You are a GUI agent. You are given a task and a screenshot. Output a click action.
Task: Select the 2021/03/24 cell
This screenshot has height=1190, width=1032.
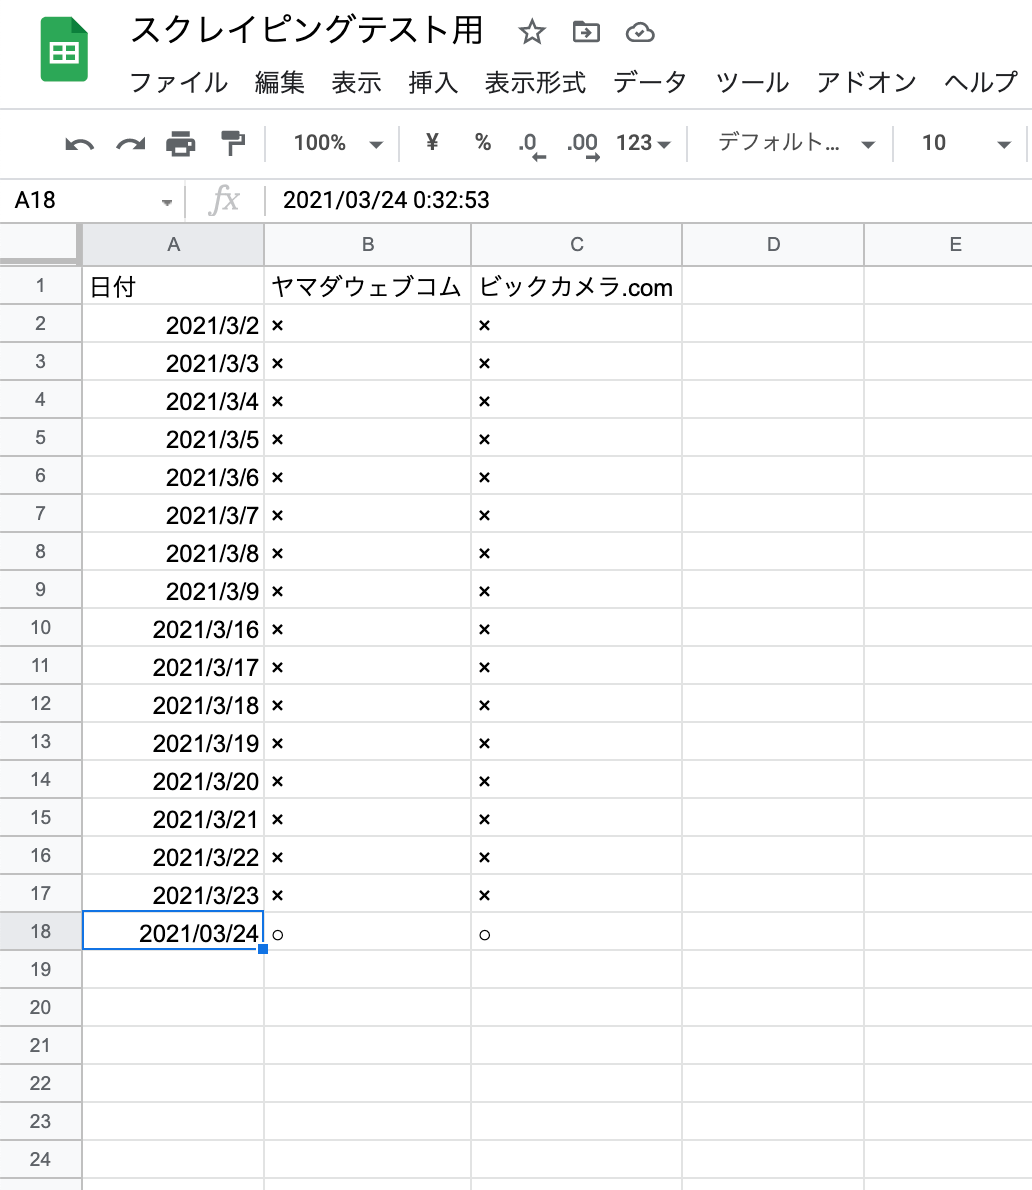click(173, 931)
